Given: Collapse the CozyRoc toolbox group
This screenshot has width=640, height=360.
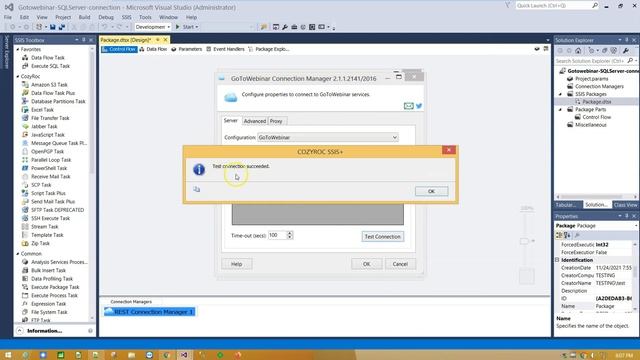Looking at the screenshot, I should 18,76.
